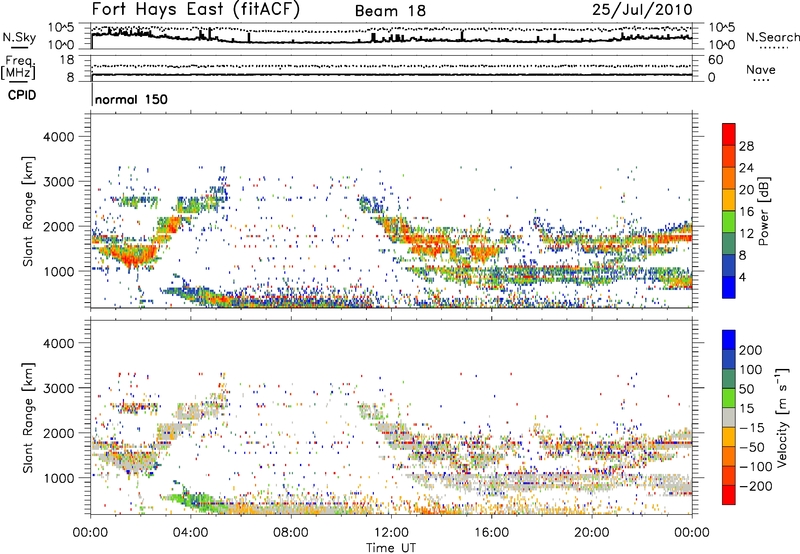This screenshot has width=800, height=554.
Task: Click the 200 label on Velocity colorbar
Action: coord(750,350)
